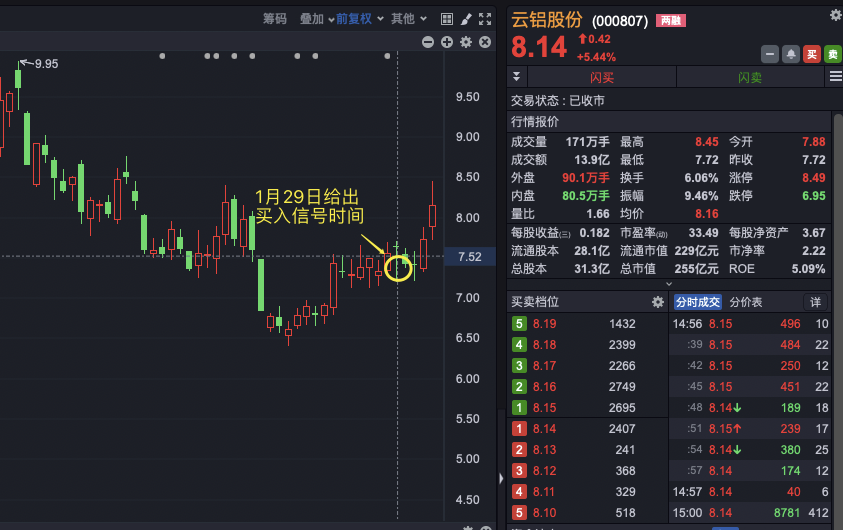Open settings gear at top right of quote panel
The image size is (843, 530).
(835, 15)
